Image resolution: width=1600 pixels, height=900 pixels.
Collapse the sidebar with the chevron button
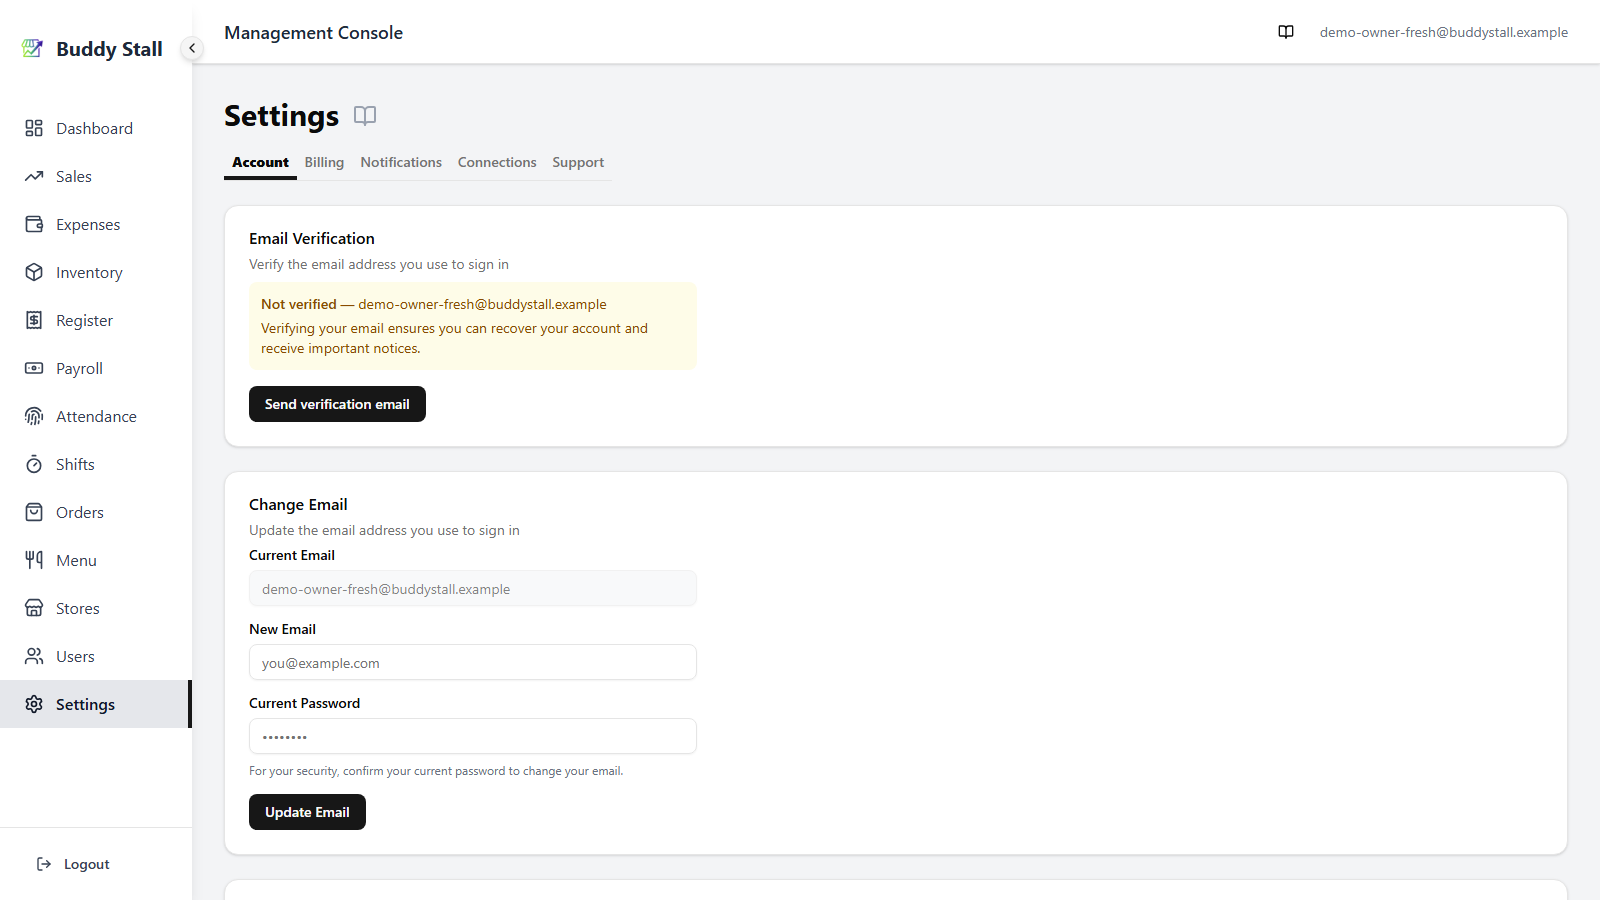click(x=192, y=48)
